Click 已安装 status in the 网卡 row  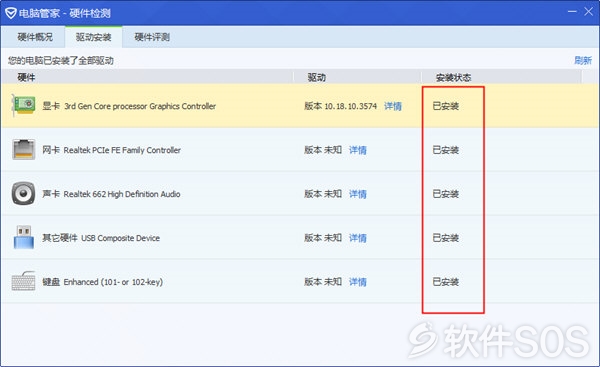446,150
